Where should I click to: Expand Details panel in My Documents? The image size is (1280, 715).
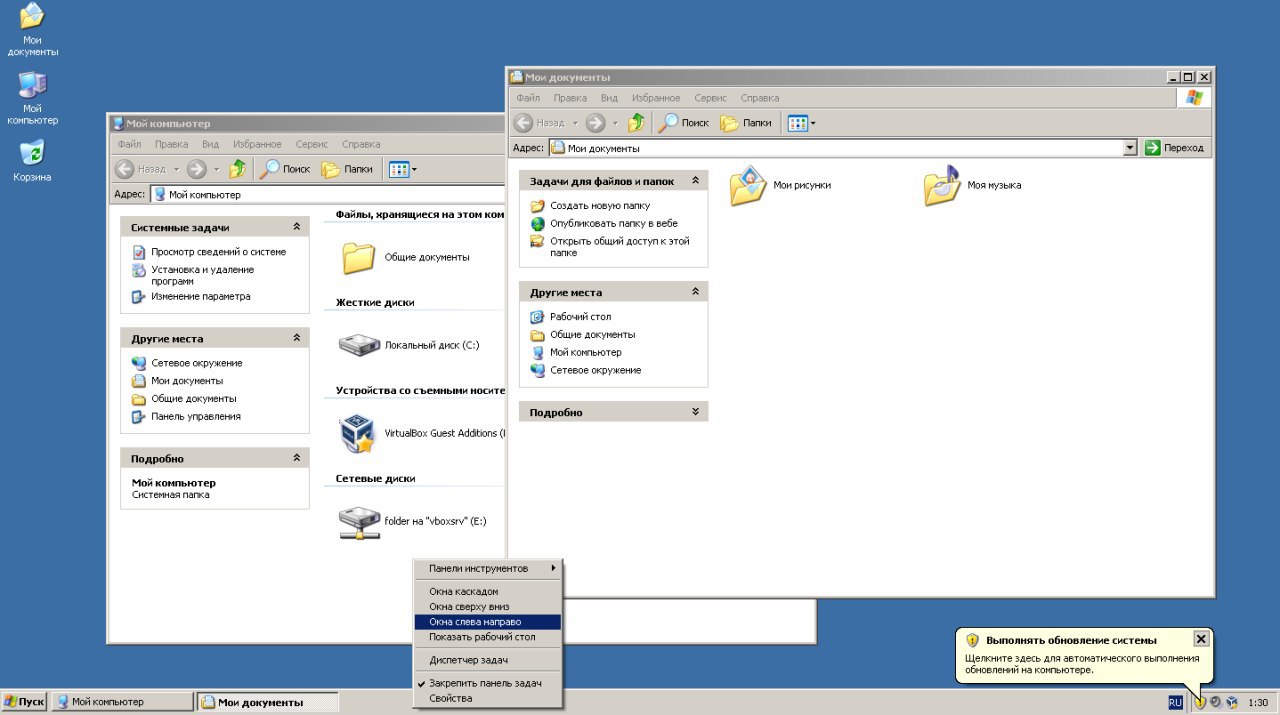(x=695, y=412)
